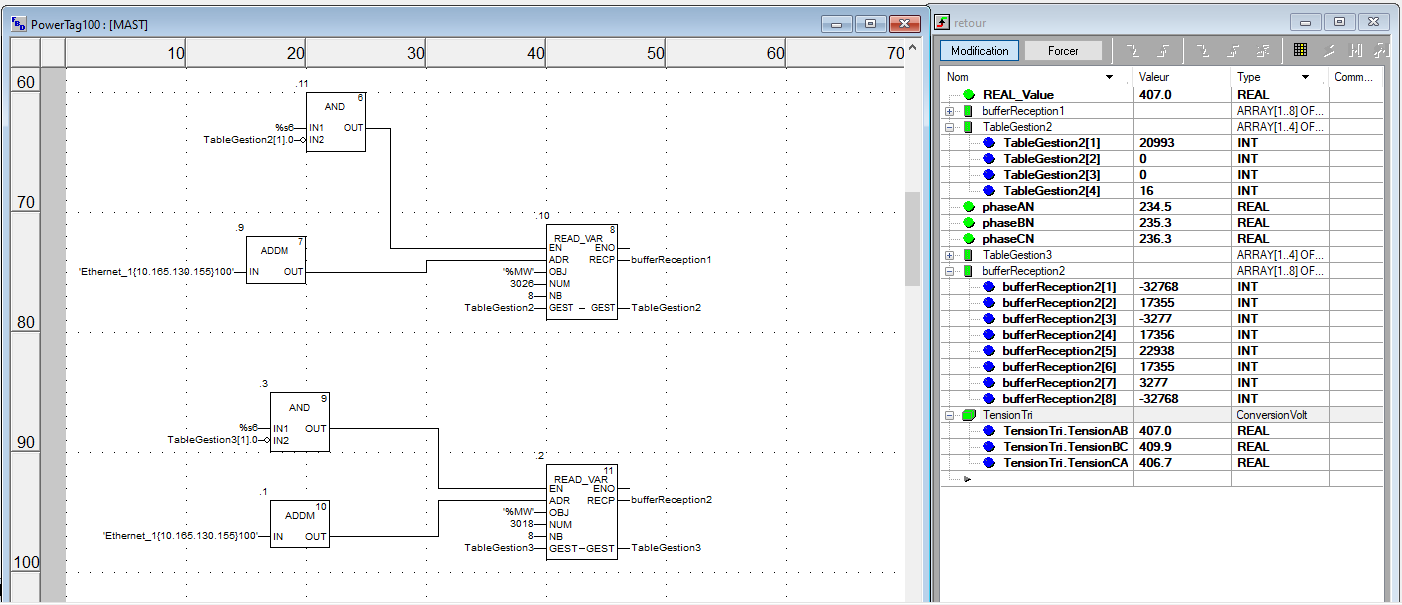The height and width of the screenshot is (605, 1402).
Task: Open the Nom column filter dropdown
Action: click(x=1109, y=77)
